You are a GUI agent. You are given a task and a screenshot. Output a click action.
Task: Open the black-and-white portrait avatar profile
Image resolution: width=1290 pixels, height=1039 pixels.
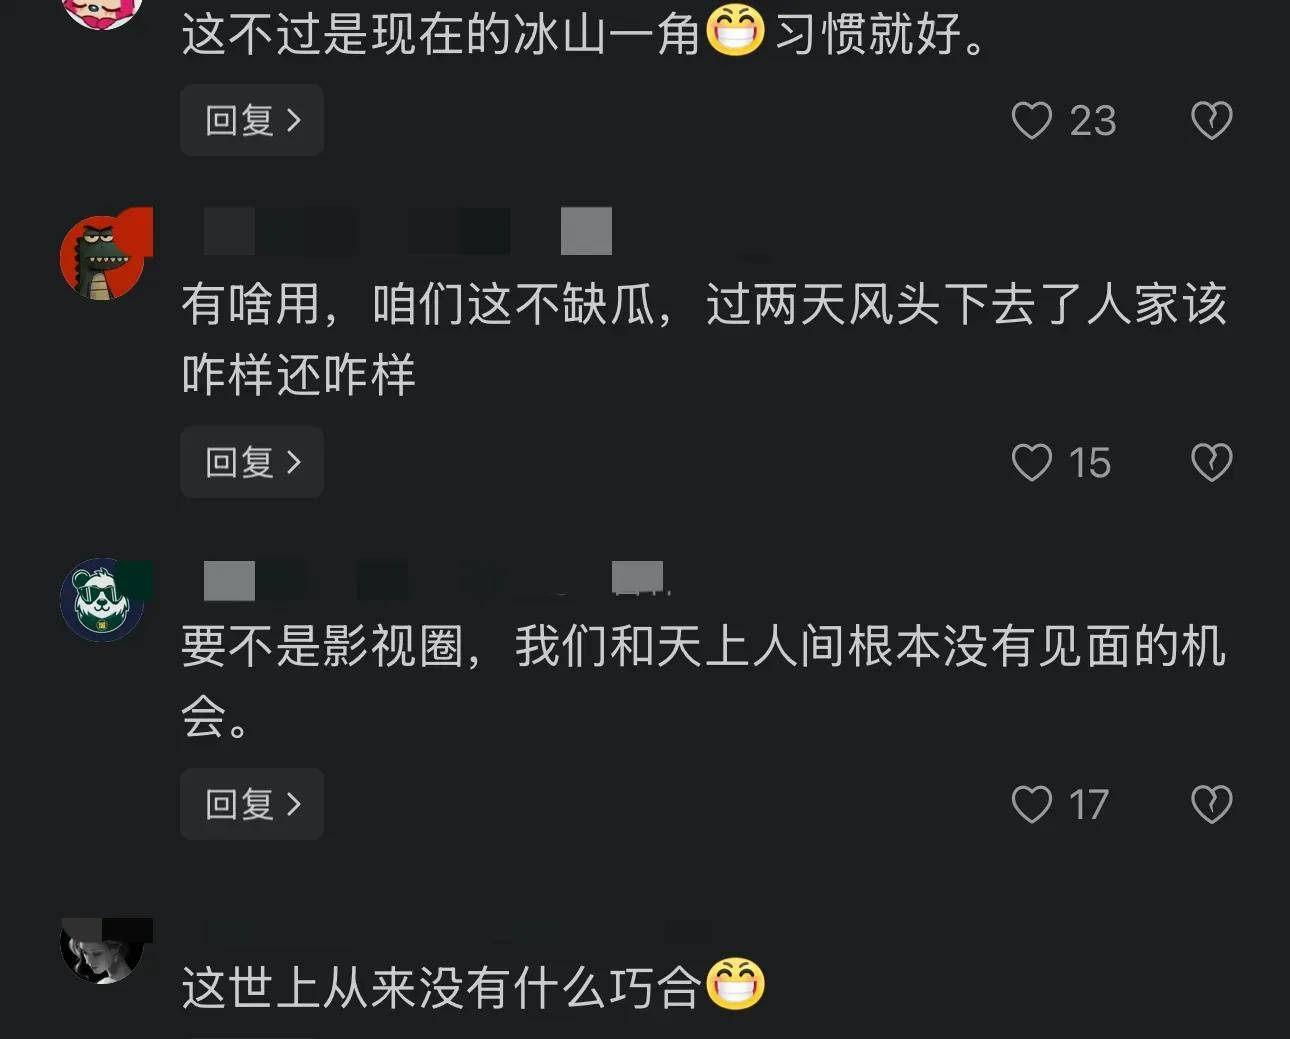[x=104, y=951]
